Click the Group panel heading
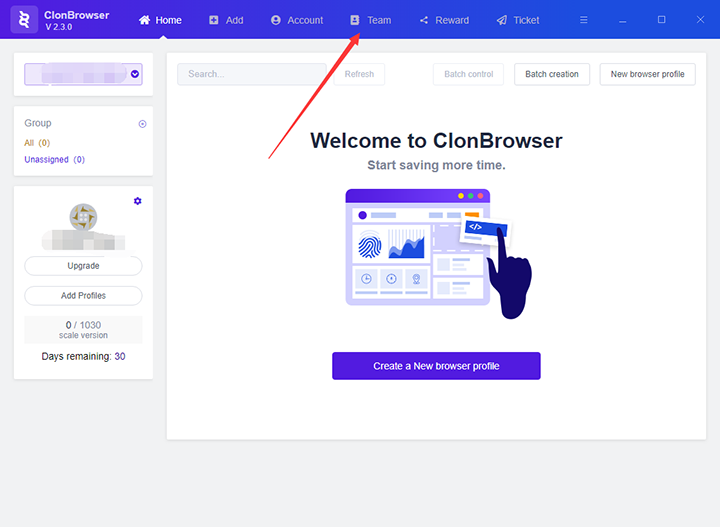 pos(38,123)
